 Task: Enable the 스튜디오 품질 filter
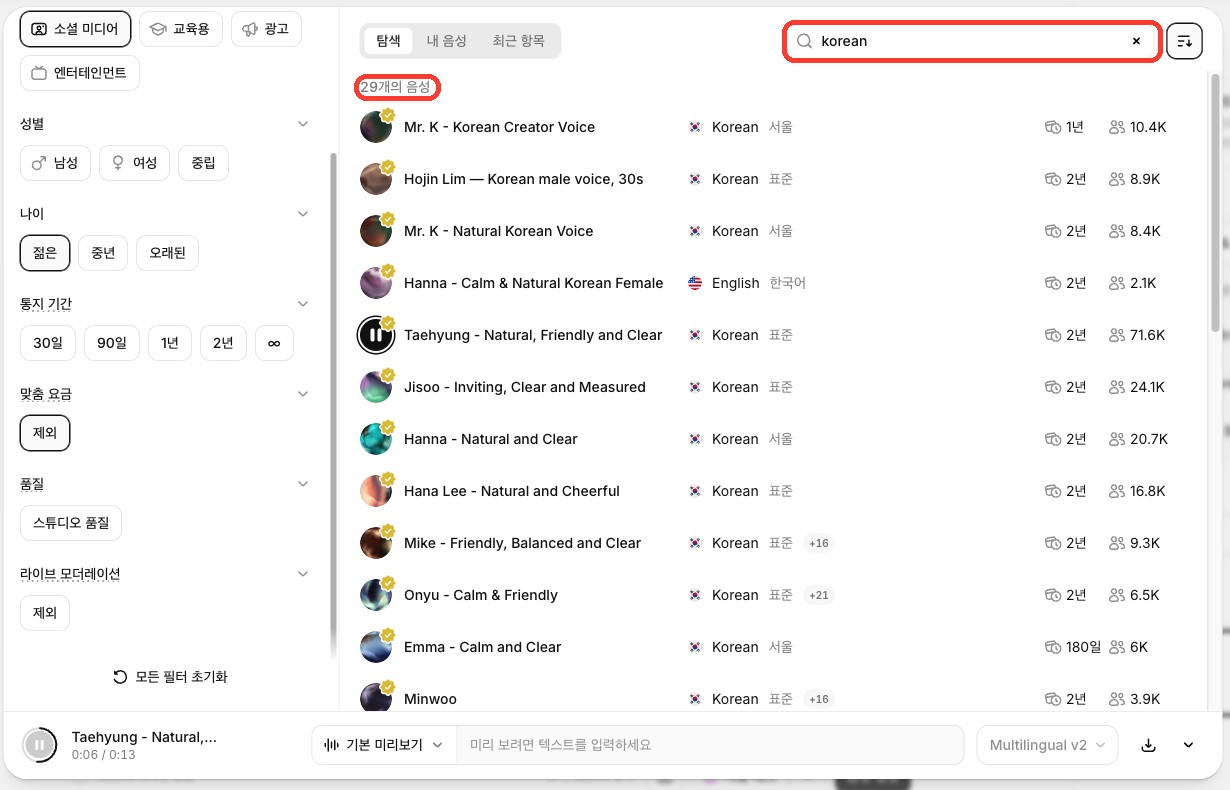pyautogui.click(x=71, y=523)
